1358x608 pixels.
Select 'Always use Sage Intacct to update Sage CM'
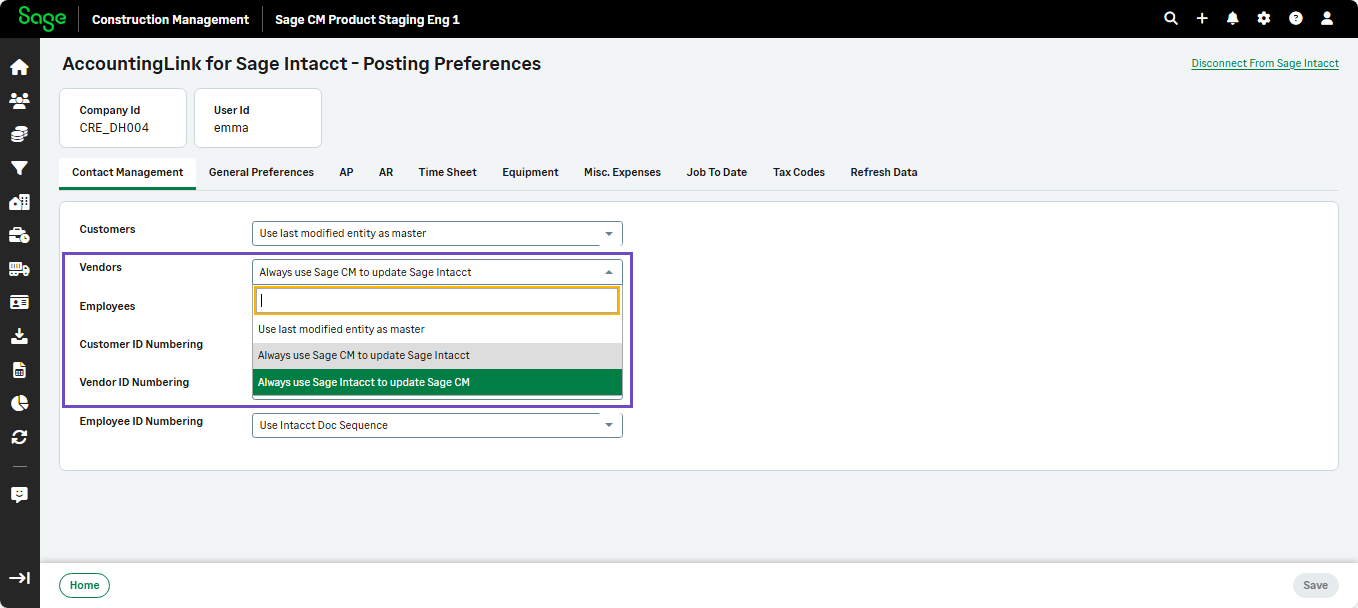(x=437, y=382)
